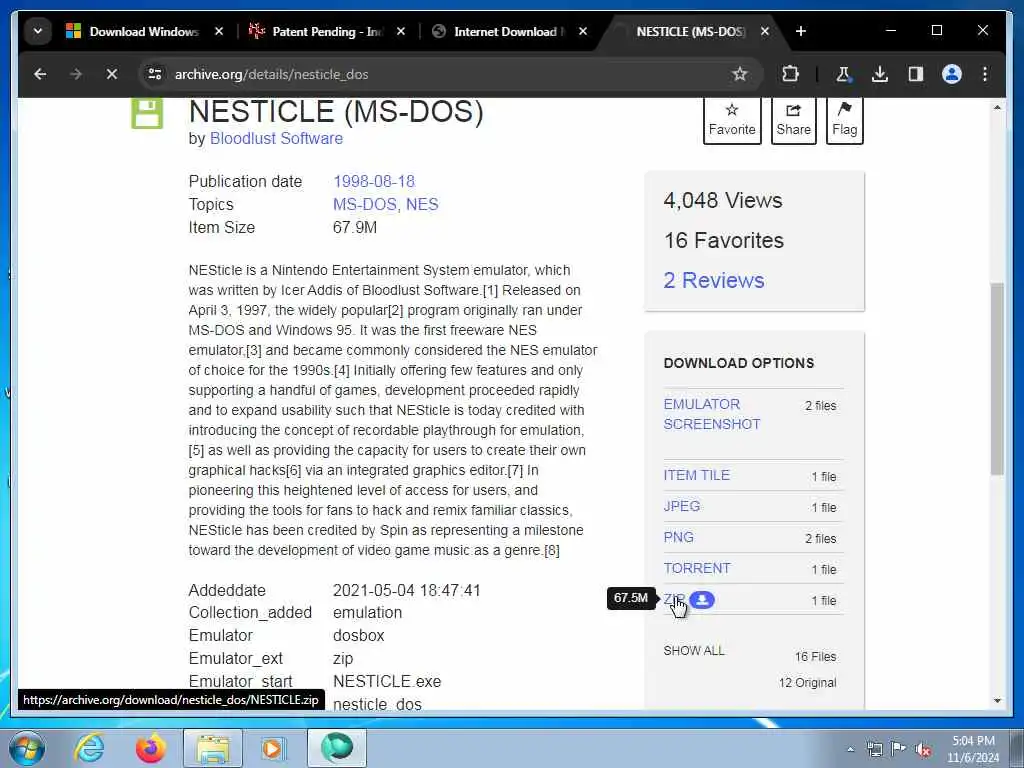Close the Download Windows tab

click(219, 31)
